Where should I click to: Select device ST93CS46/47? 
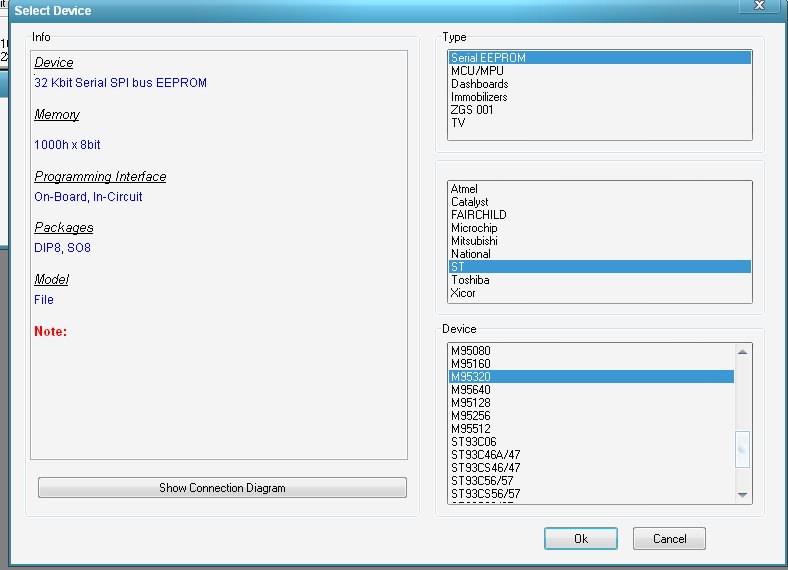(591, 468)
